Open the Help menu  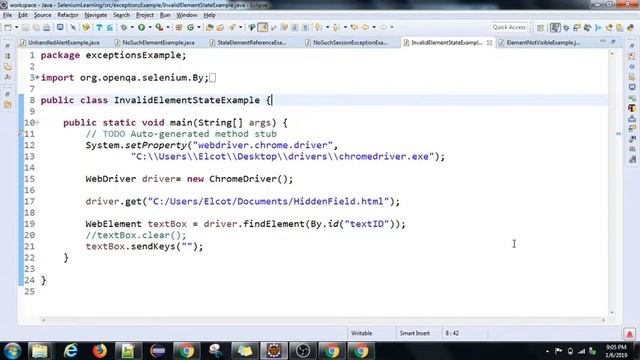[x=209, y=15]
